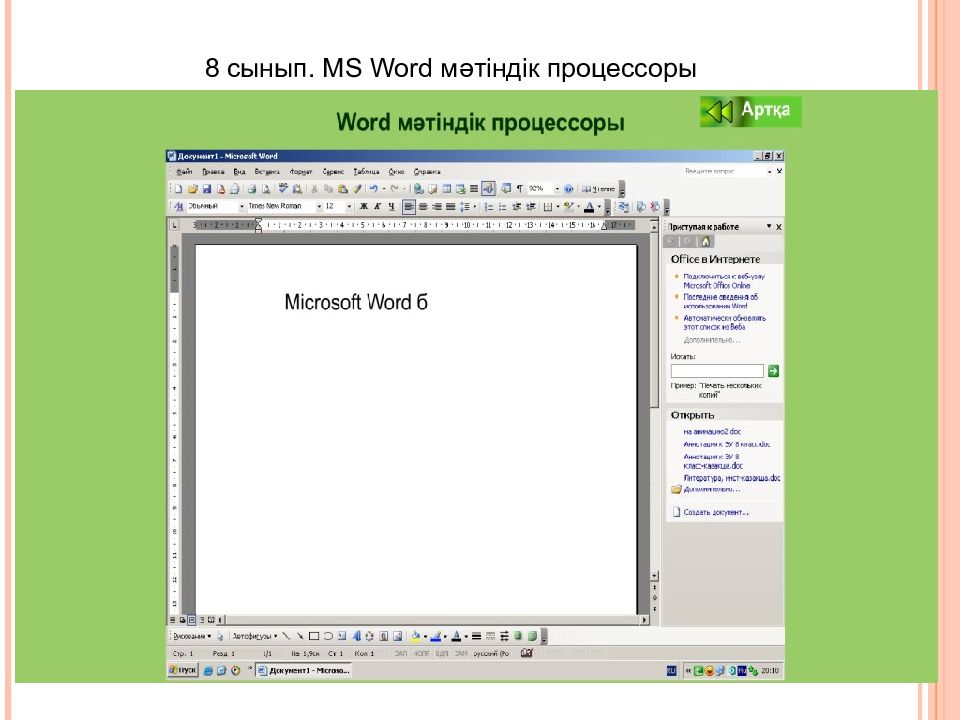The height and width of the screenshot is (720, 960).
Task: Save the document with the floppy disk icon
Action: [206, 189]
